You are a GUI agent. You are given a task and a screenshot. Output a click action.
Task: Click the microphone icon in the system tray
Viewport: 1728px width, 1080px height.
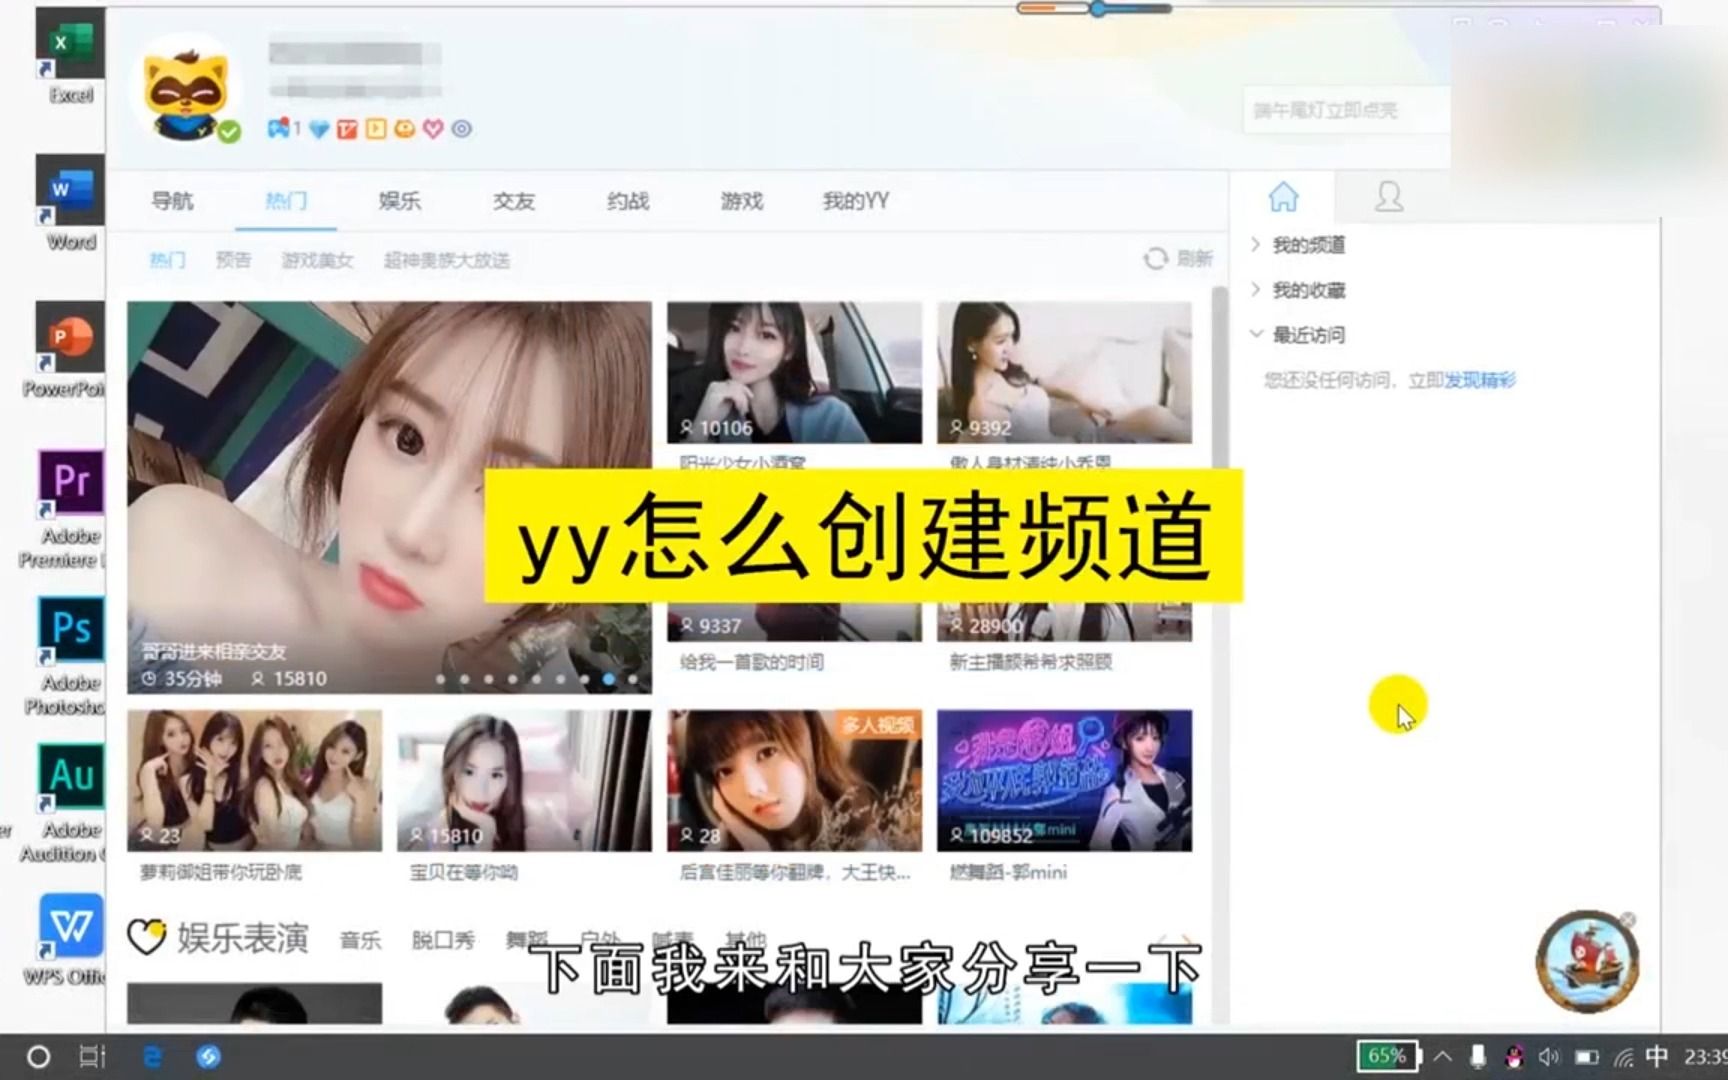click(x=1478, y=1057)
